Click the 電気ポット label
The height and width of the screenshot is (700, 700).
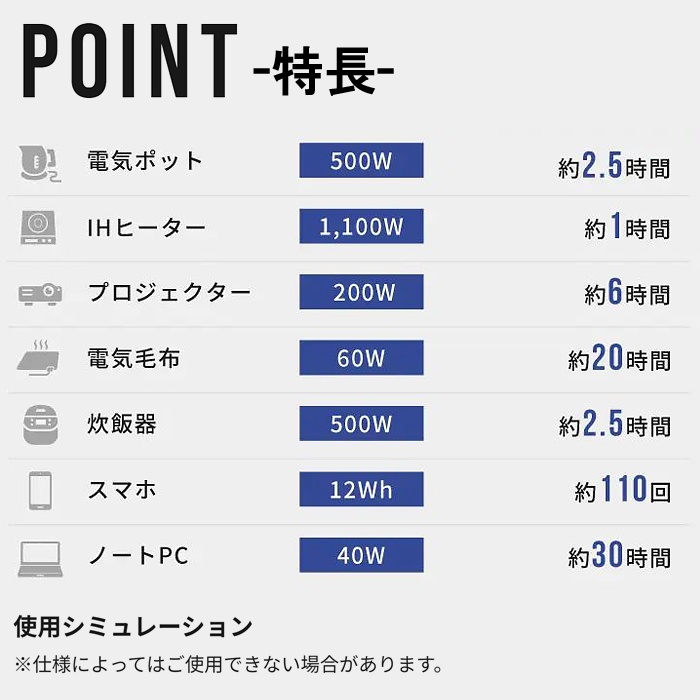[x=145, y=161]
